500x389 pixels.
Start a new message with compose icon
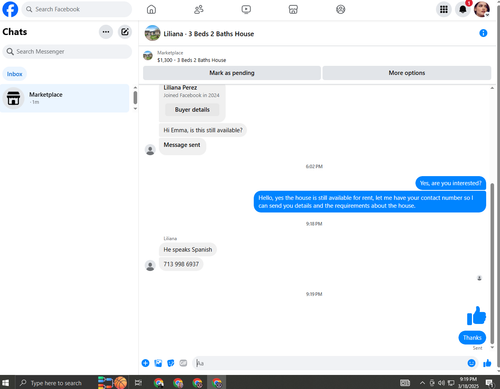125,32
